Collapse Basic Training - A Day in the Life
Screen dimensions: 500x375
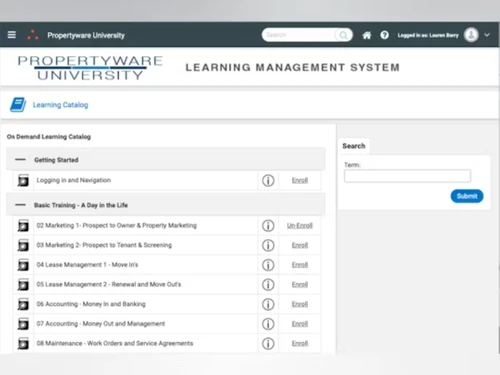[20, 205]
